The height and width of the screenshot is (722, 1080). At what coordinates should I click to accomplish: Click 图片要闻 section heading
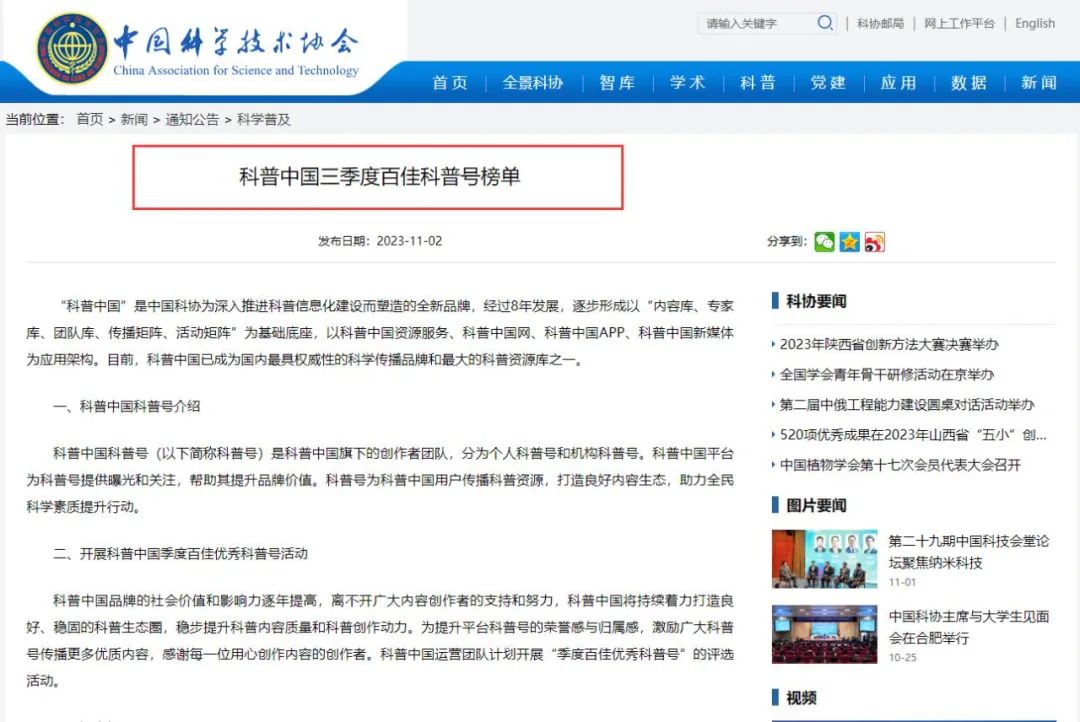click(816, 506)
